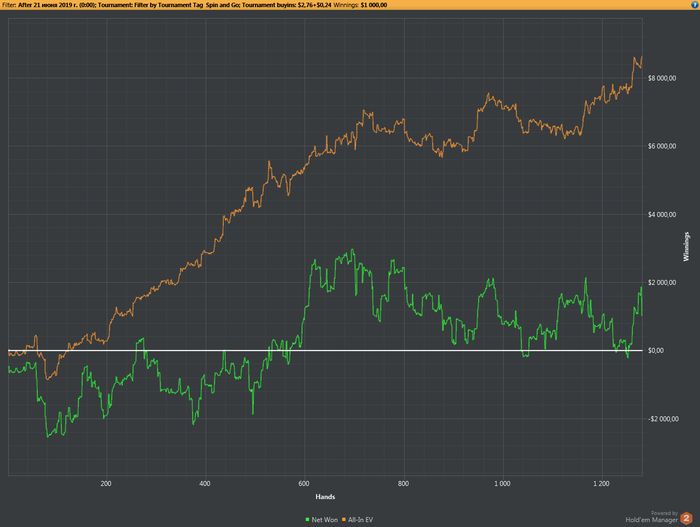Click the -$2 000,00 axis label
This screenshot has width=700, height=527.
[663, 419]
